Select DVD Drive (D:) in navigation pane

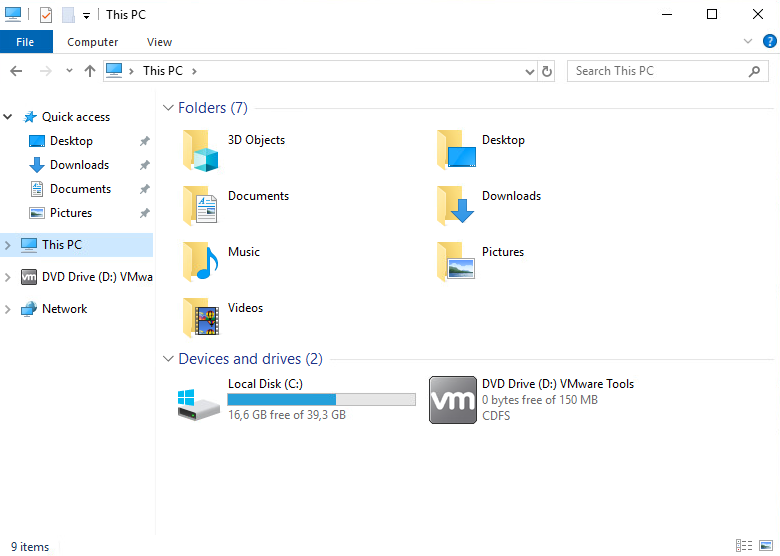[x=87, y=277]
